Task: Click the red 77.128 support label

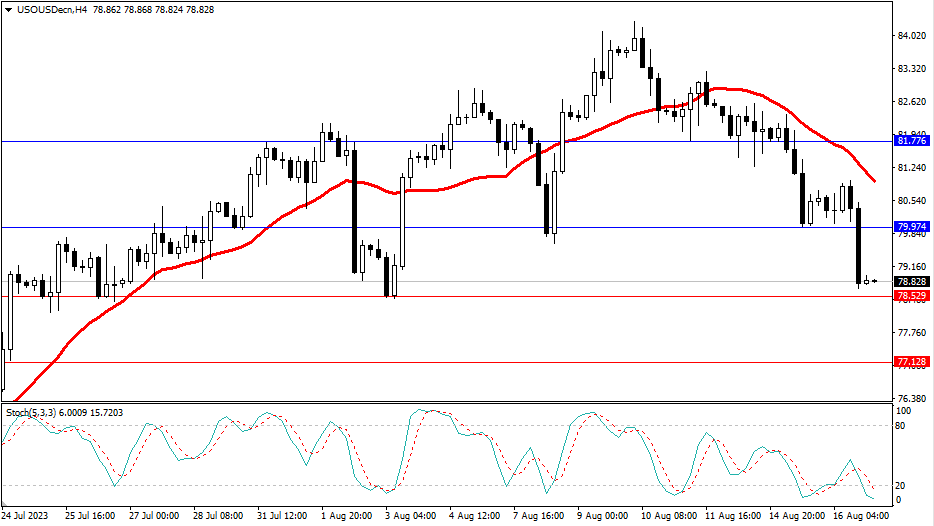Action: 911,362
